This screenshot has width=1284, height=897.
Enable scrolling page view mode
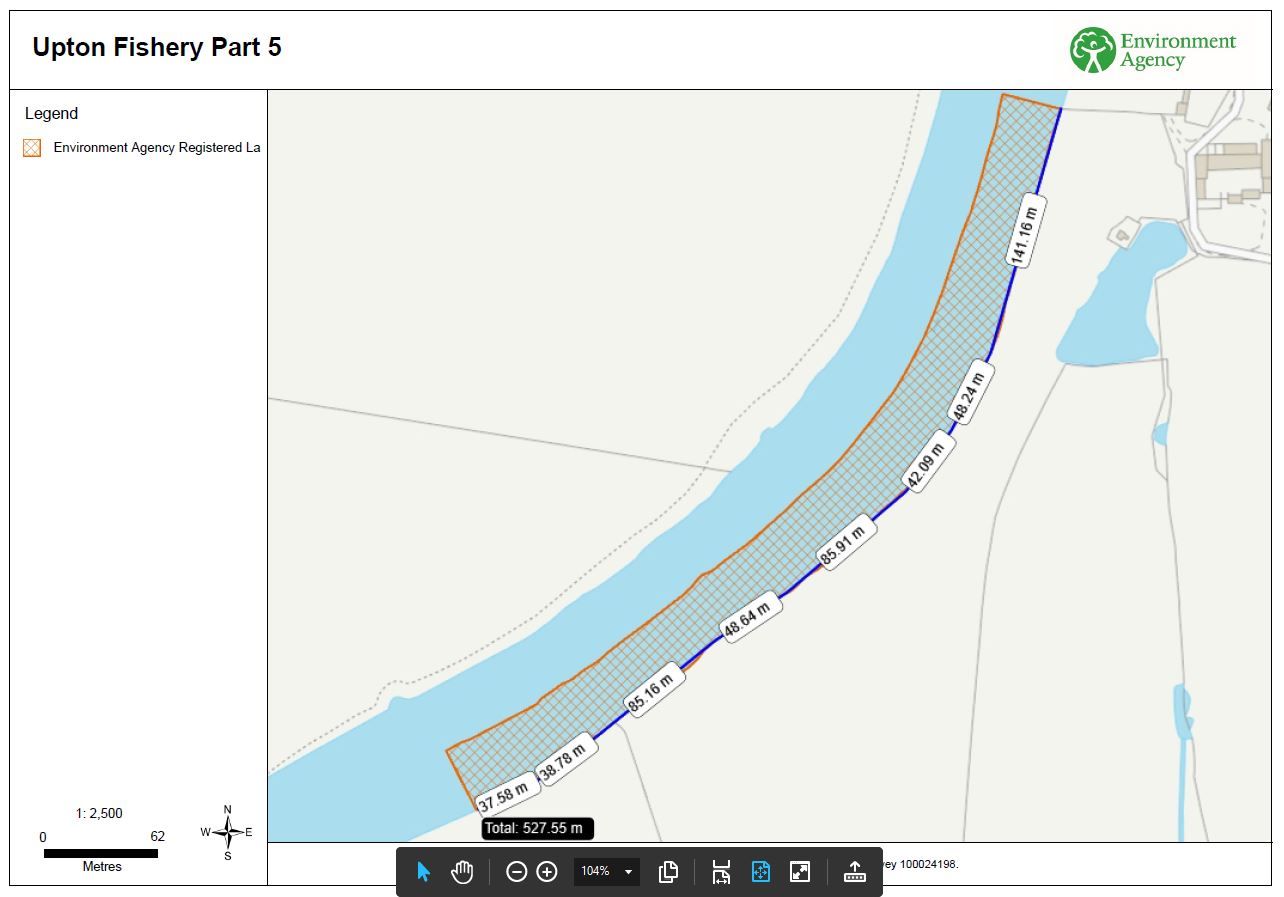point(721,872)
